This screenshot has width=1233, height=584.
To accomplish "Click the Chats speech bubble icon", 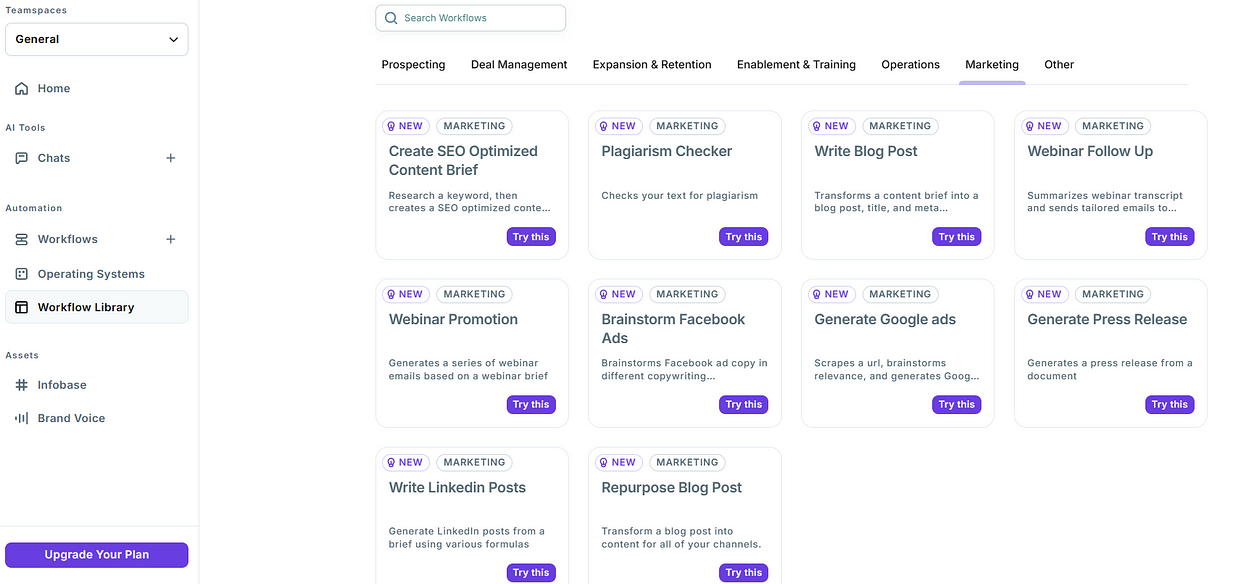I will coord(21,158).
